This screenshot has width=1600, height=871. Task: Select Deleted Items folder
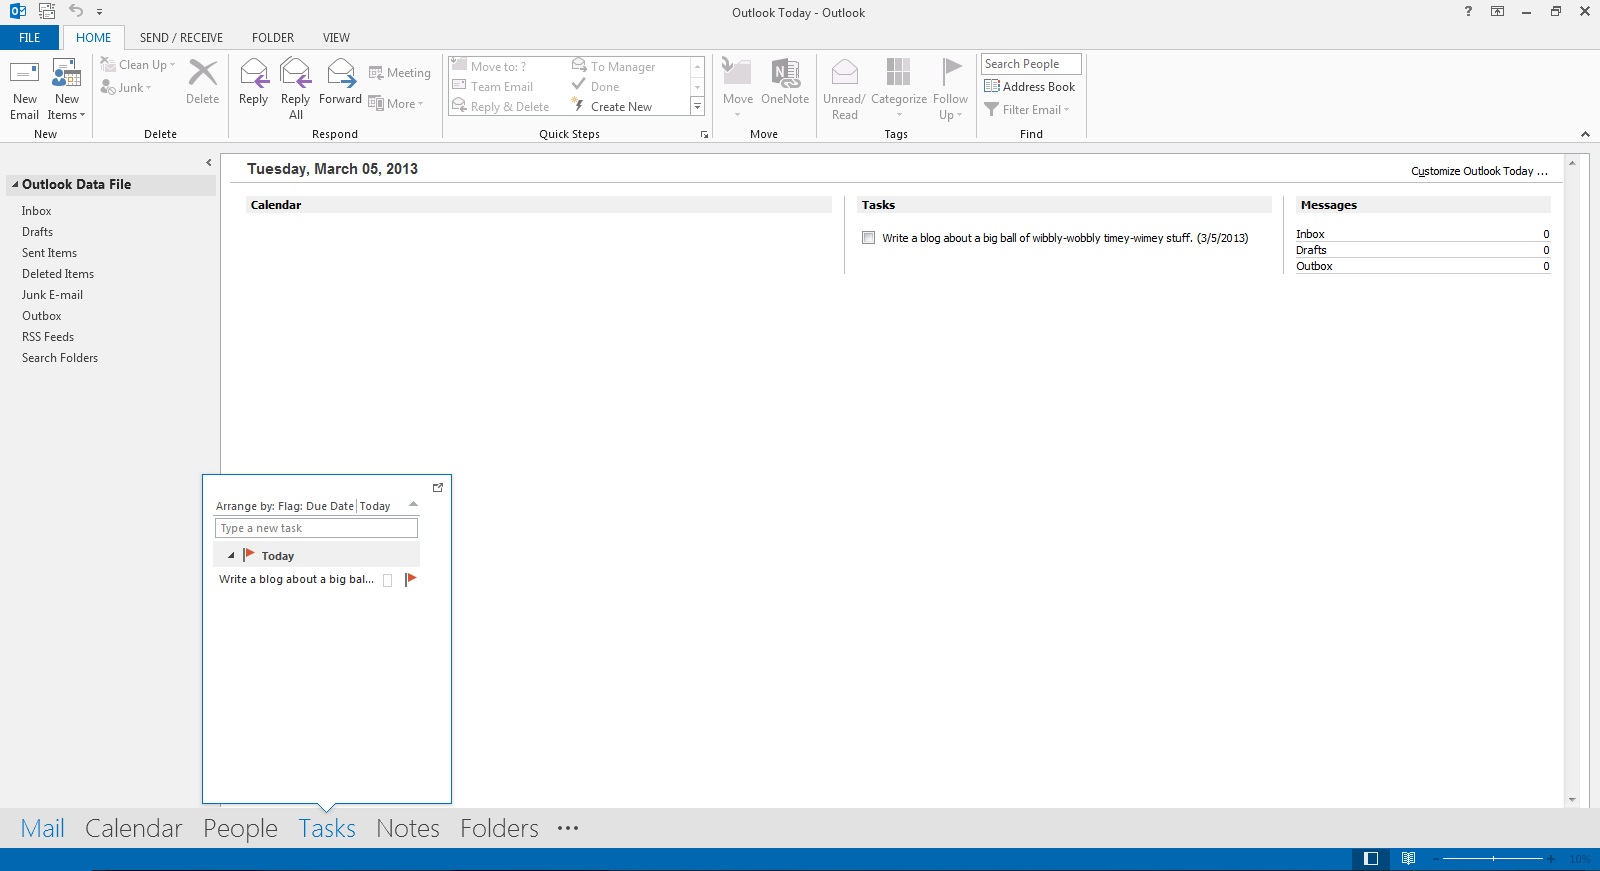[x=58, y=274]
